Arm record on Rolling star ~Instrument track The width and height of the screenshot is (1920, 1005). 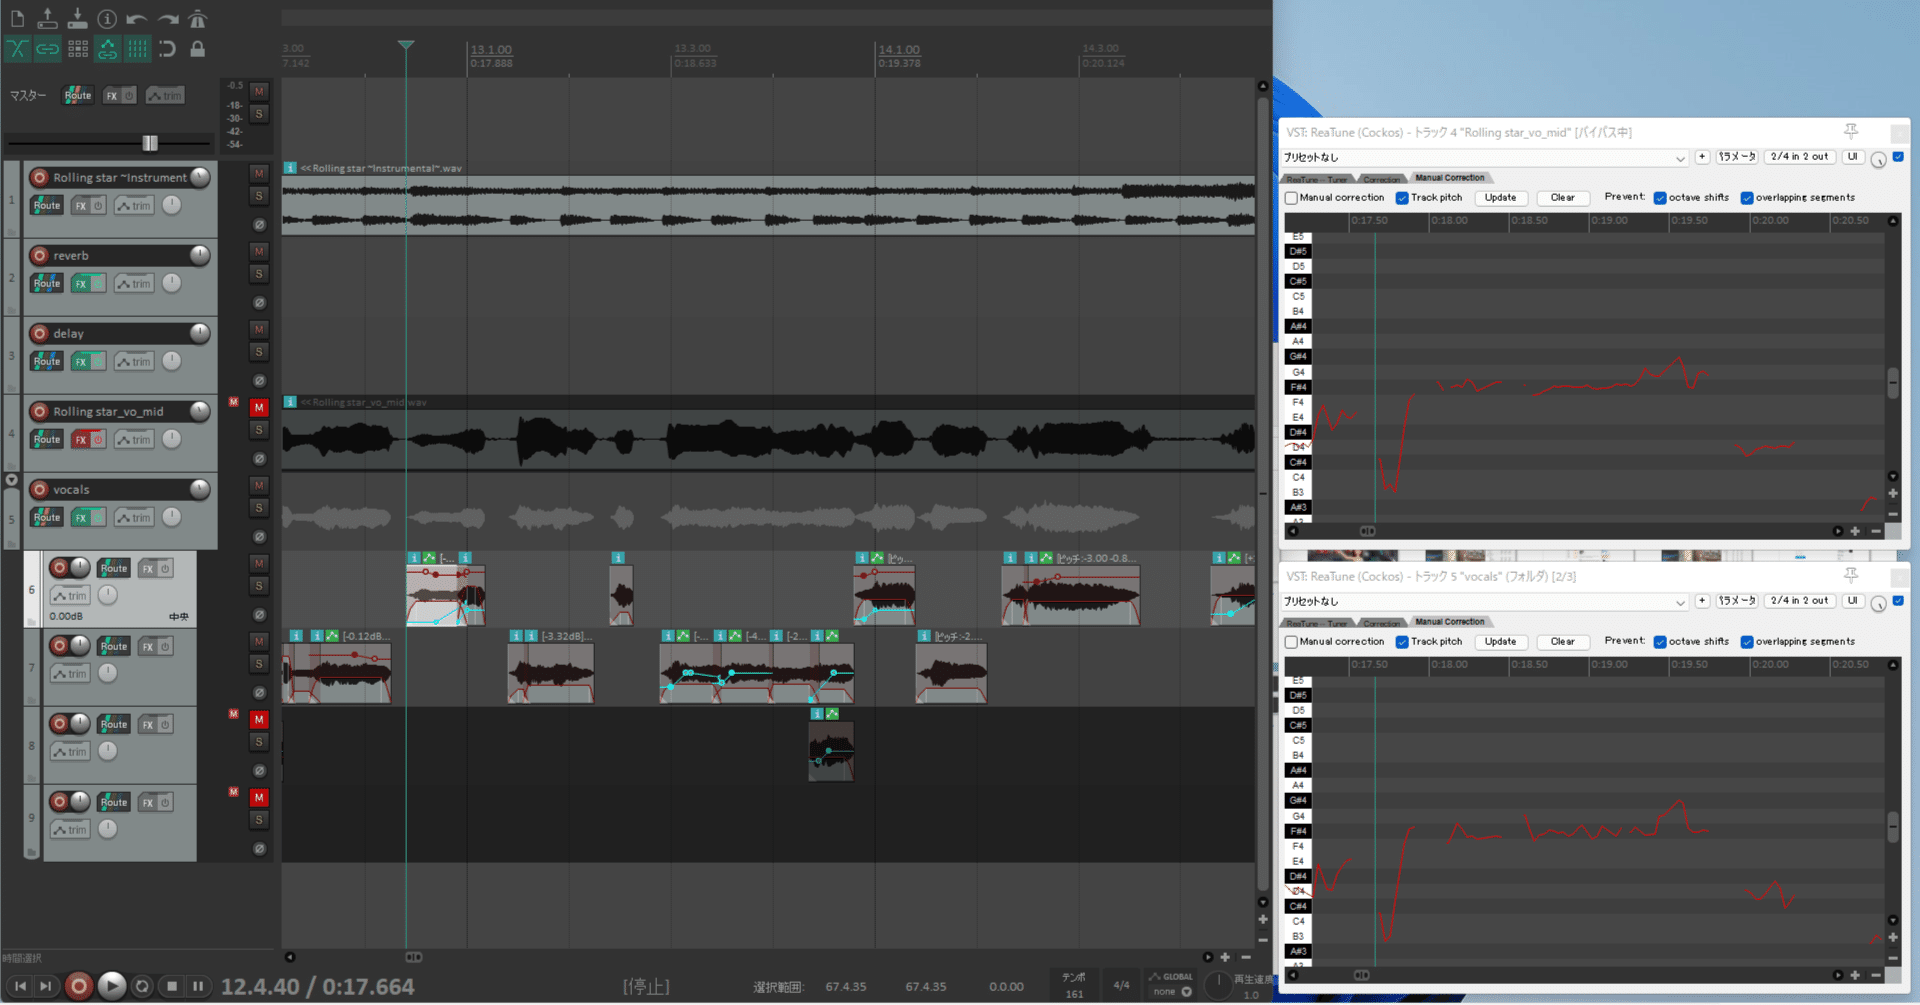(x=40, y=177)
